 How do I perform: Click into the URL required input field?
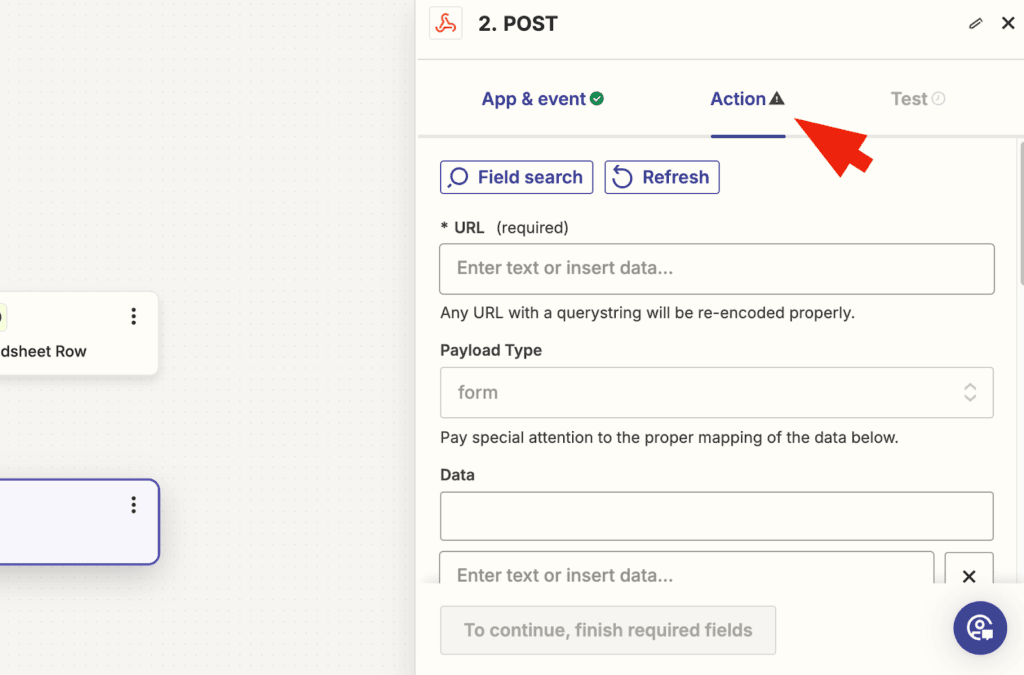tap(717, 268)
